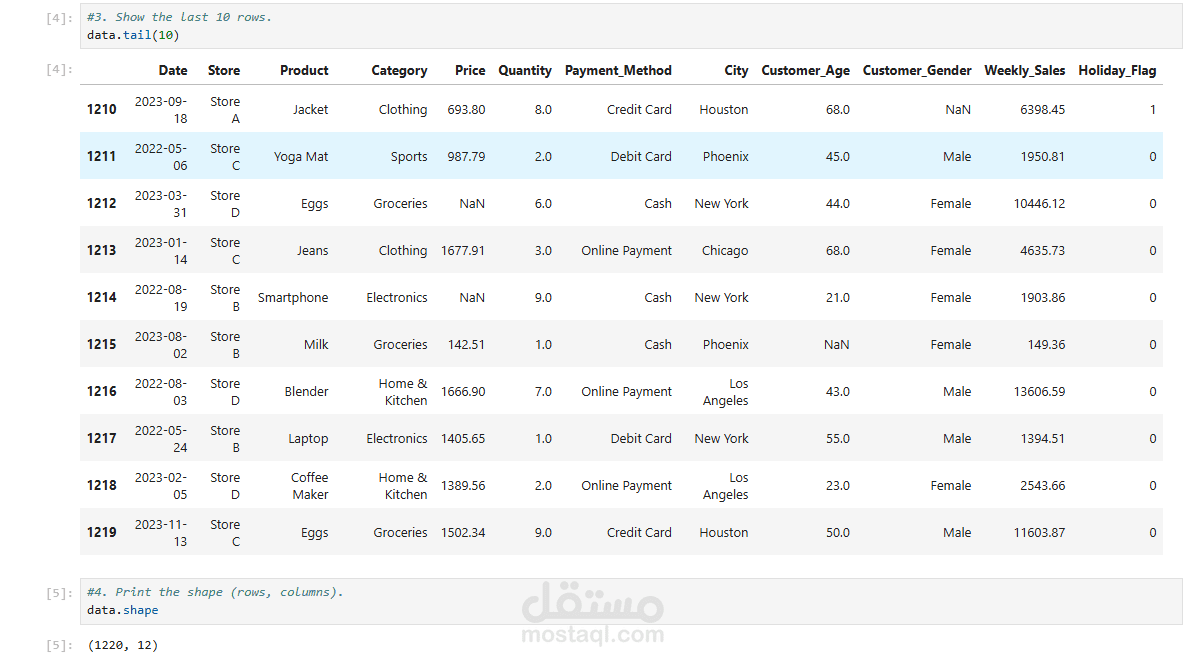Viewport: 1186px width, 660px height.
Task: Select the Payment_Method column header
Action: (x=618, y=71)
